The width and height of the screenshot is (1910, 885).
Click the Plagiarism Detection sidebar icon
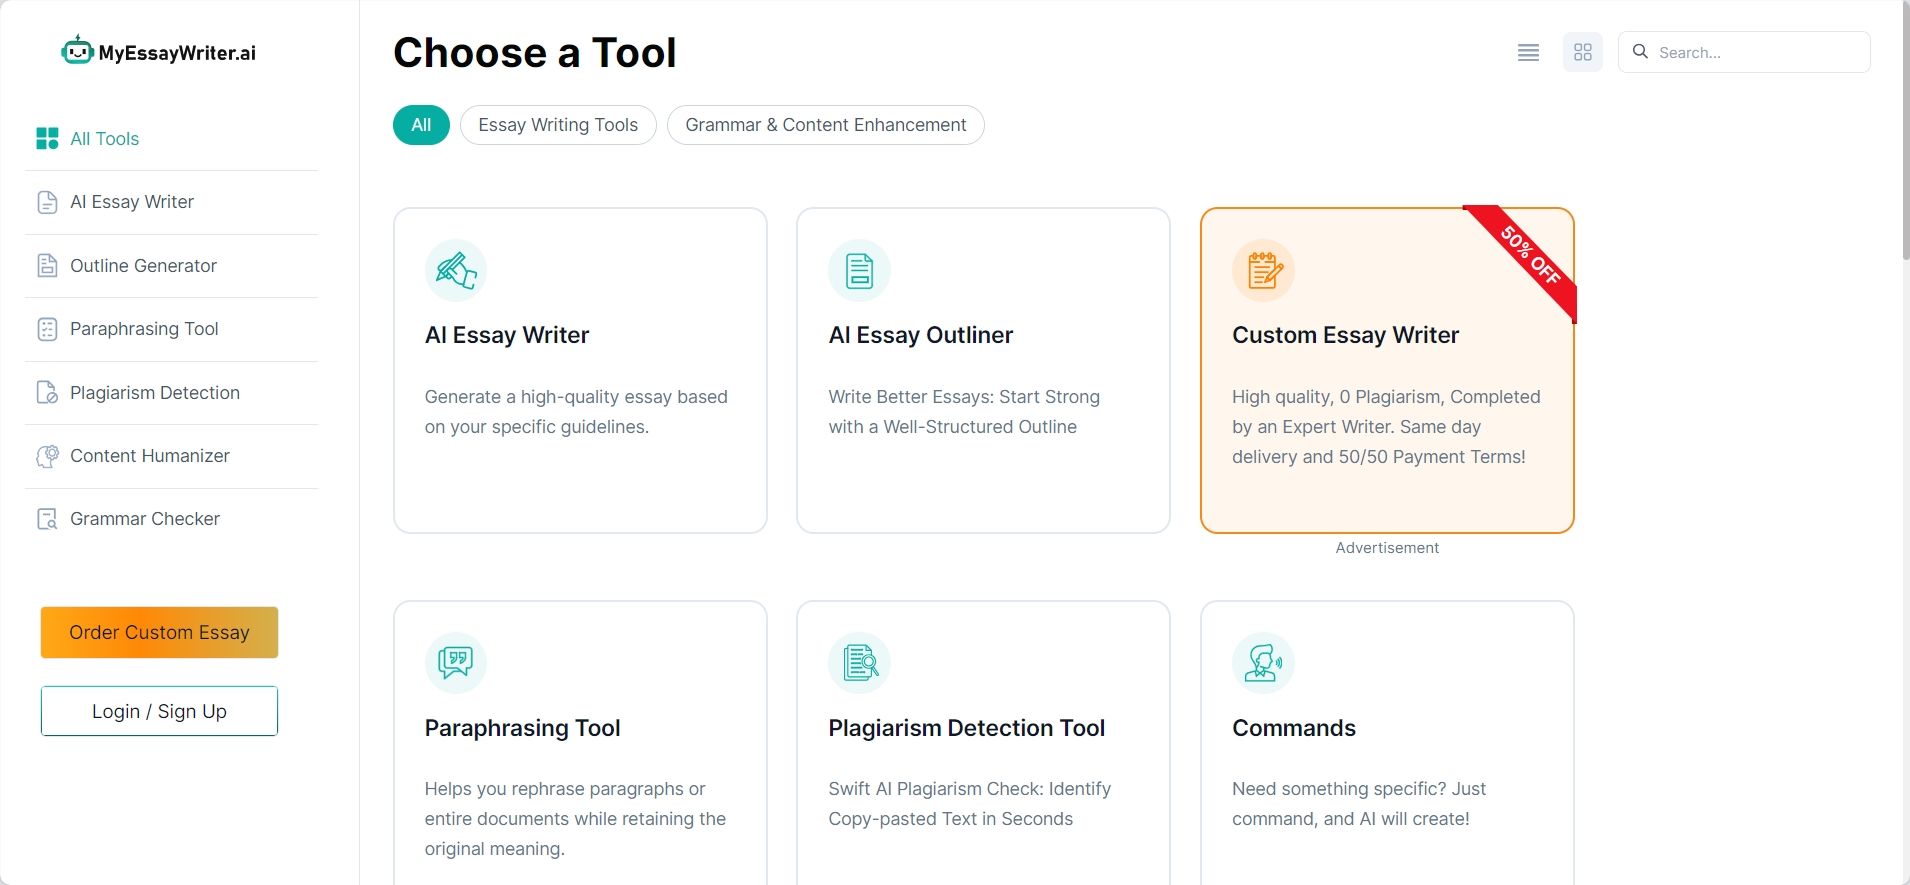pyautogui.click(x=47, y=393)
